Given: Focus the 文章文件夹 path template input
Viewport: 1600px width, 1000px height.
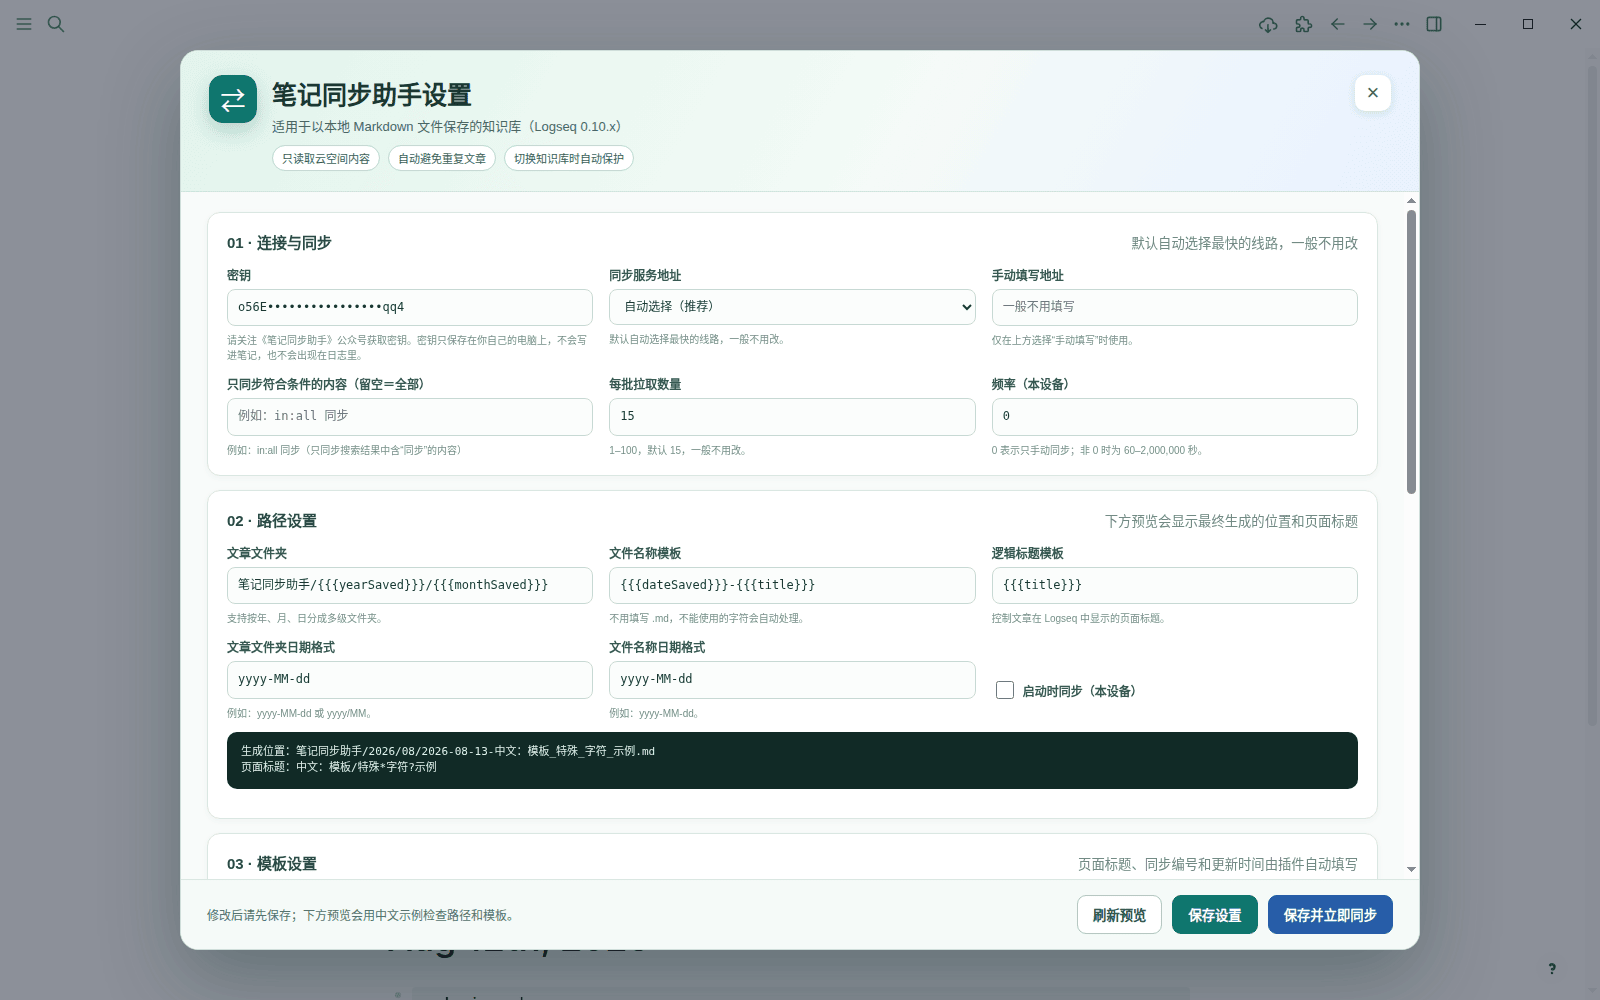Looking at the screenshot, I should coord(410,585).
